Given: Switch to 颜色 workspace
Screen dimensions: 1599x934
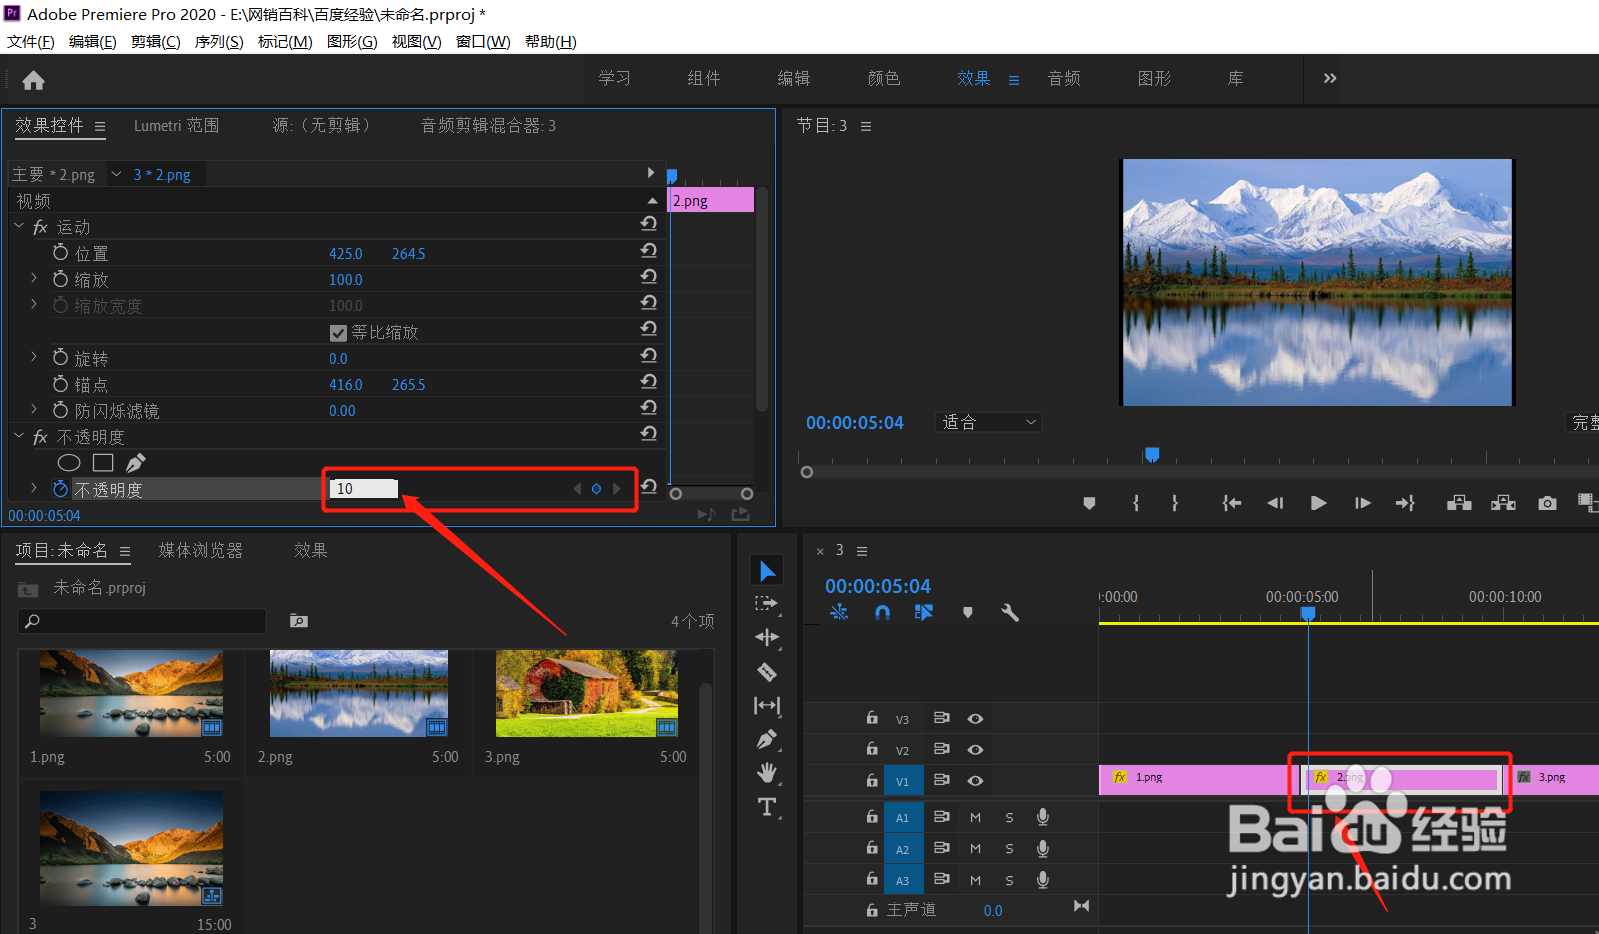Looking at the screenshot, I should [x=884, y=78].
